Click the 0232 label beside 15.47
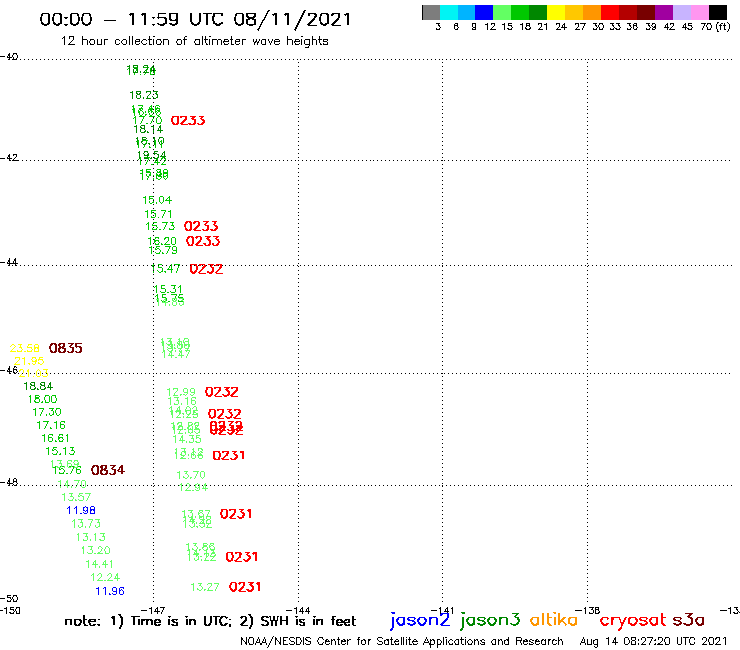Viewport: 740px width, 650px height. (x=206, y=269)
